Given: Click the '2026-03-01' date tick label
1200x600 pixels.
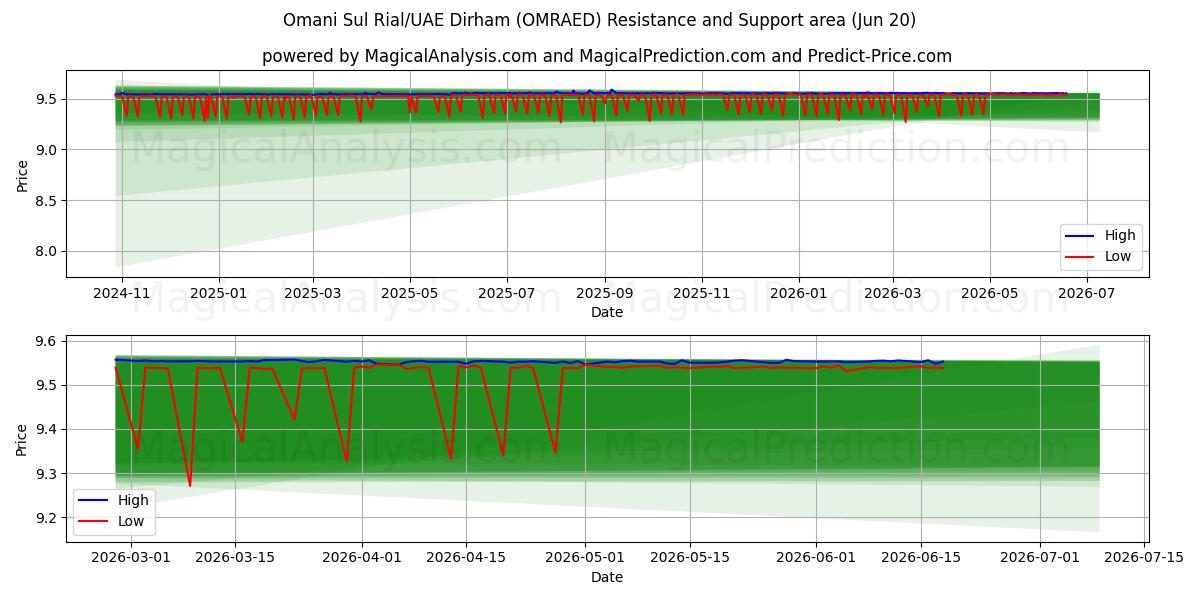Looking at the screenshot, I should click(x=130, y=558).
